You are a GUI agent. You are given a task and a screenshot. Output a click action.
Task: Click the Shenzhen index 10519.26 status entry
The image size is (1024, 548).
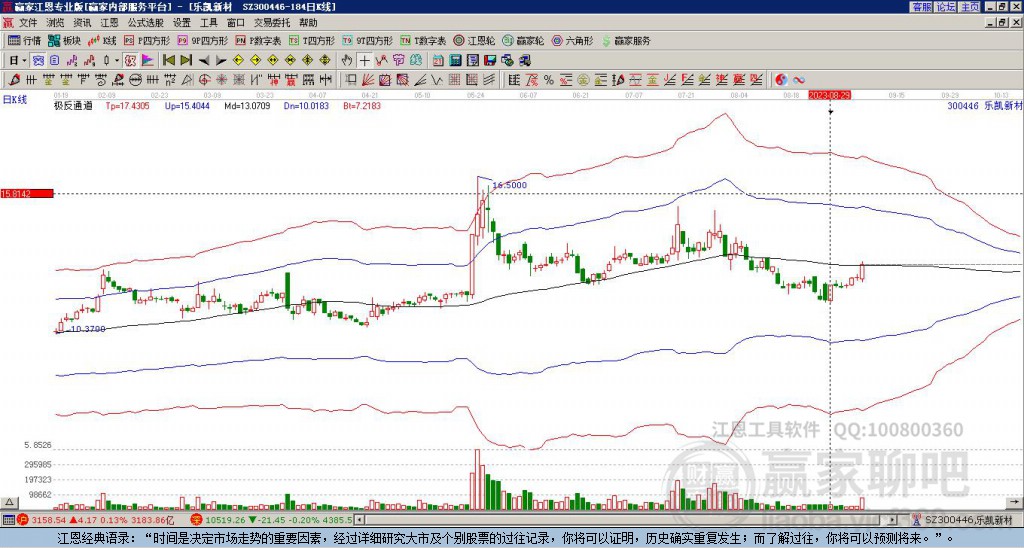point(271,520)
